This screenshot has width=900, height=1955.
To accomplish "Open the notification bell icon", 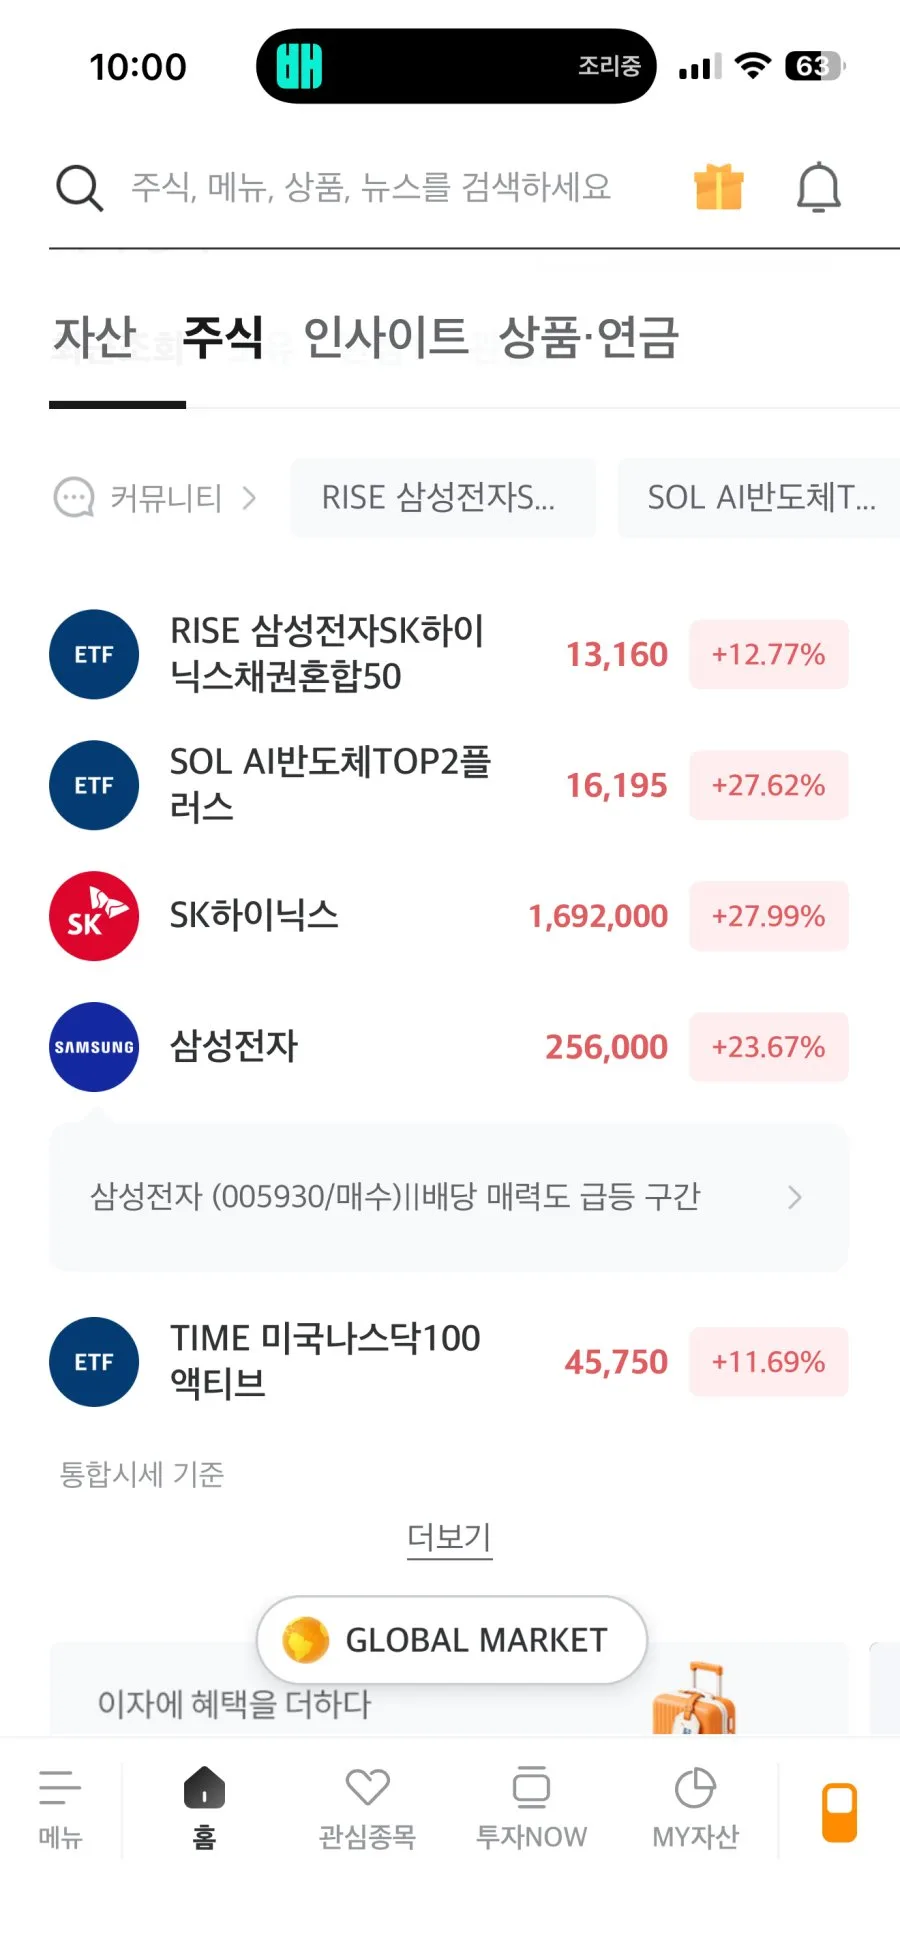I will pyautogui.click(x=818, y=187).
